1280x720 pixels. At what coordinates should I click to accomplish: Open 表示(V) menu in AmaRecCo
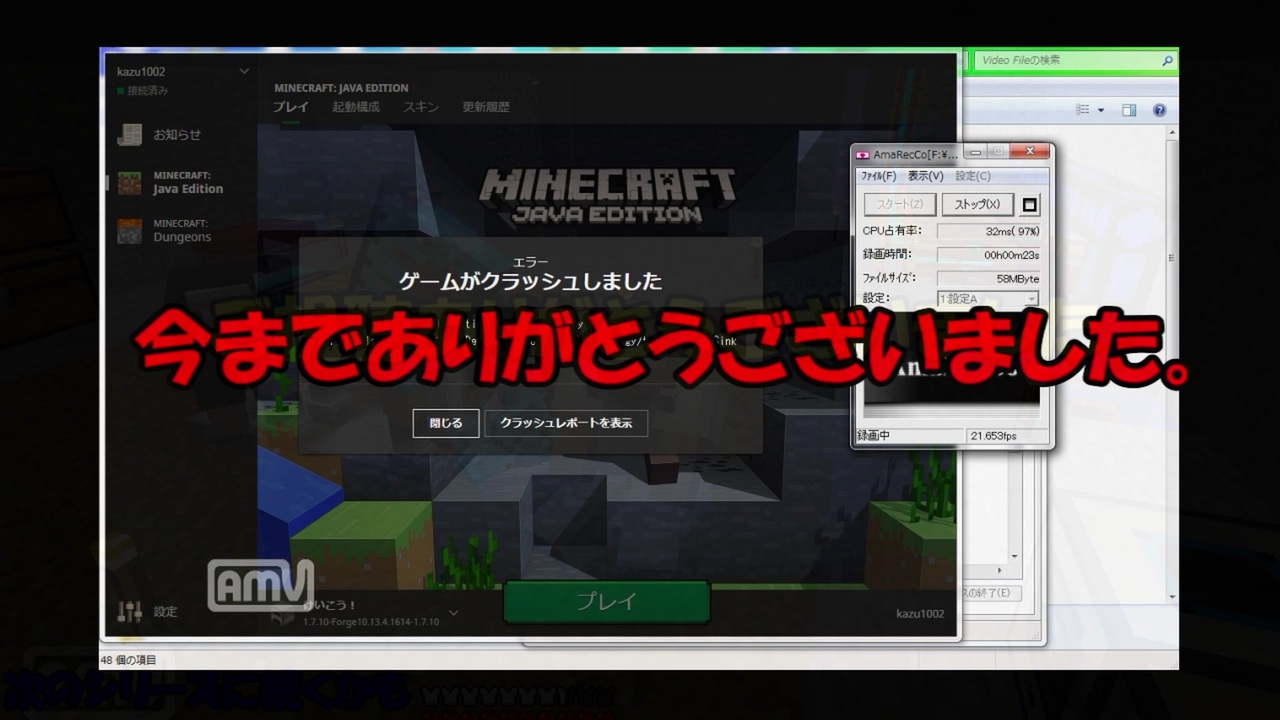[x=926, y=176]
